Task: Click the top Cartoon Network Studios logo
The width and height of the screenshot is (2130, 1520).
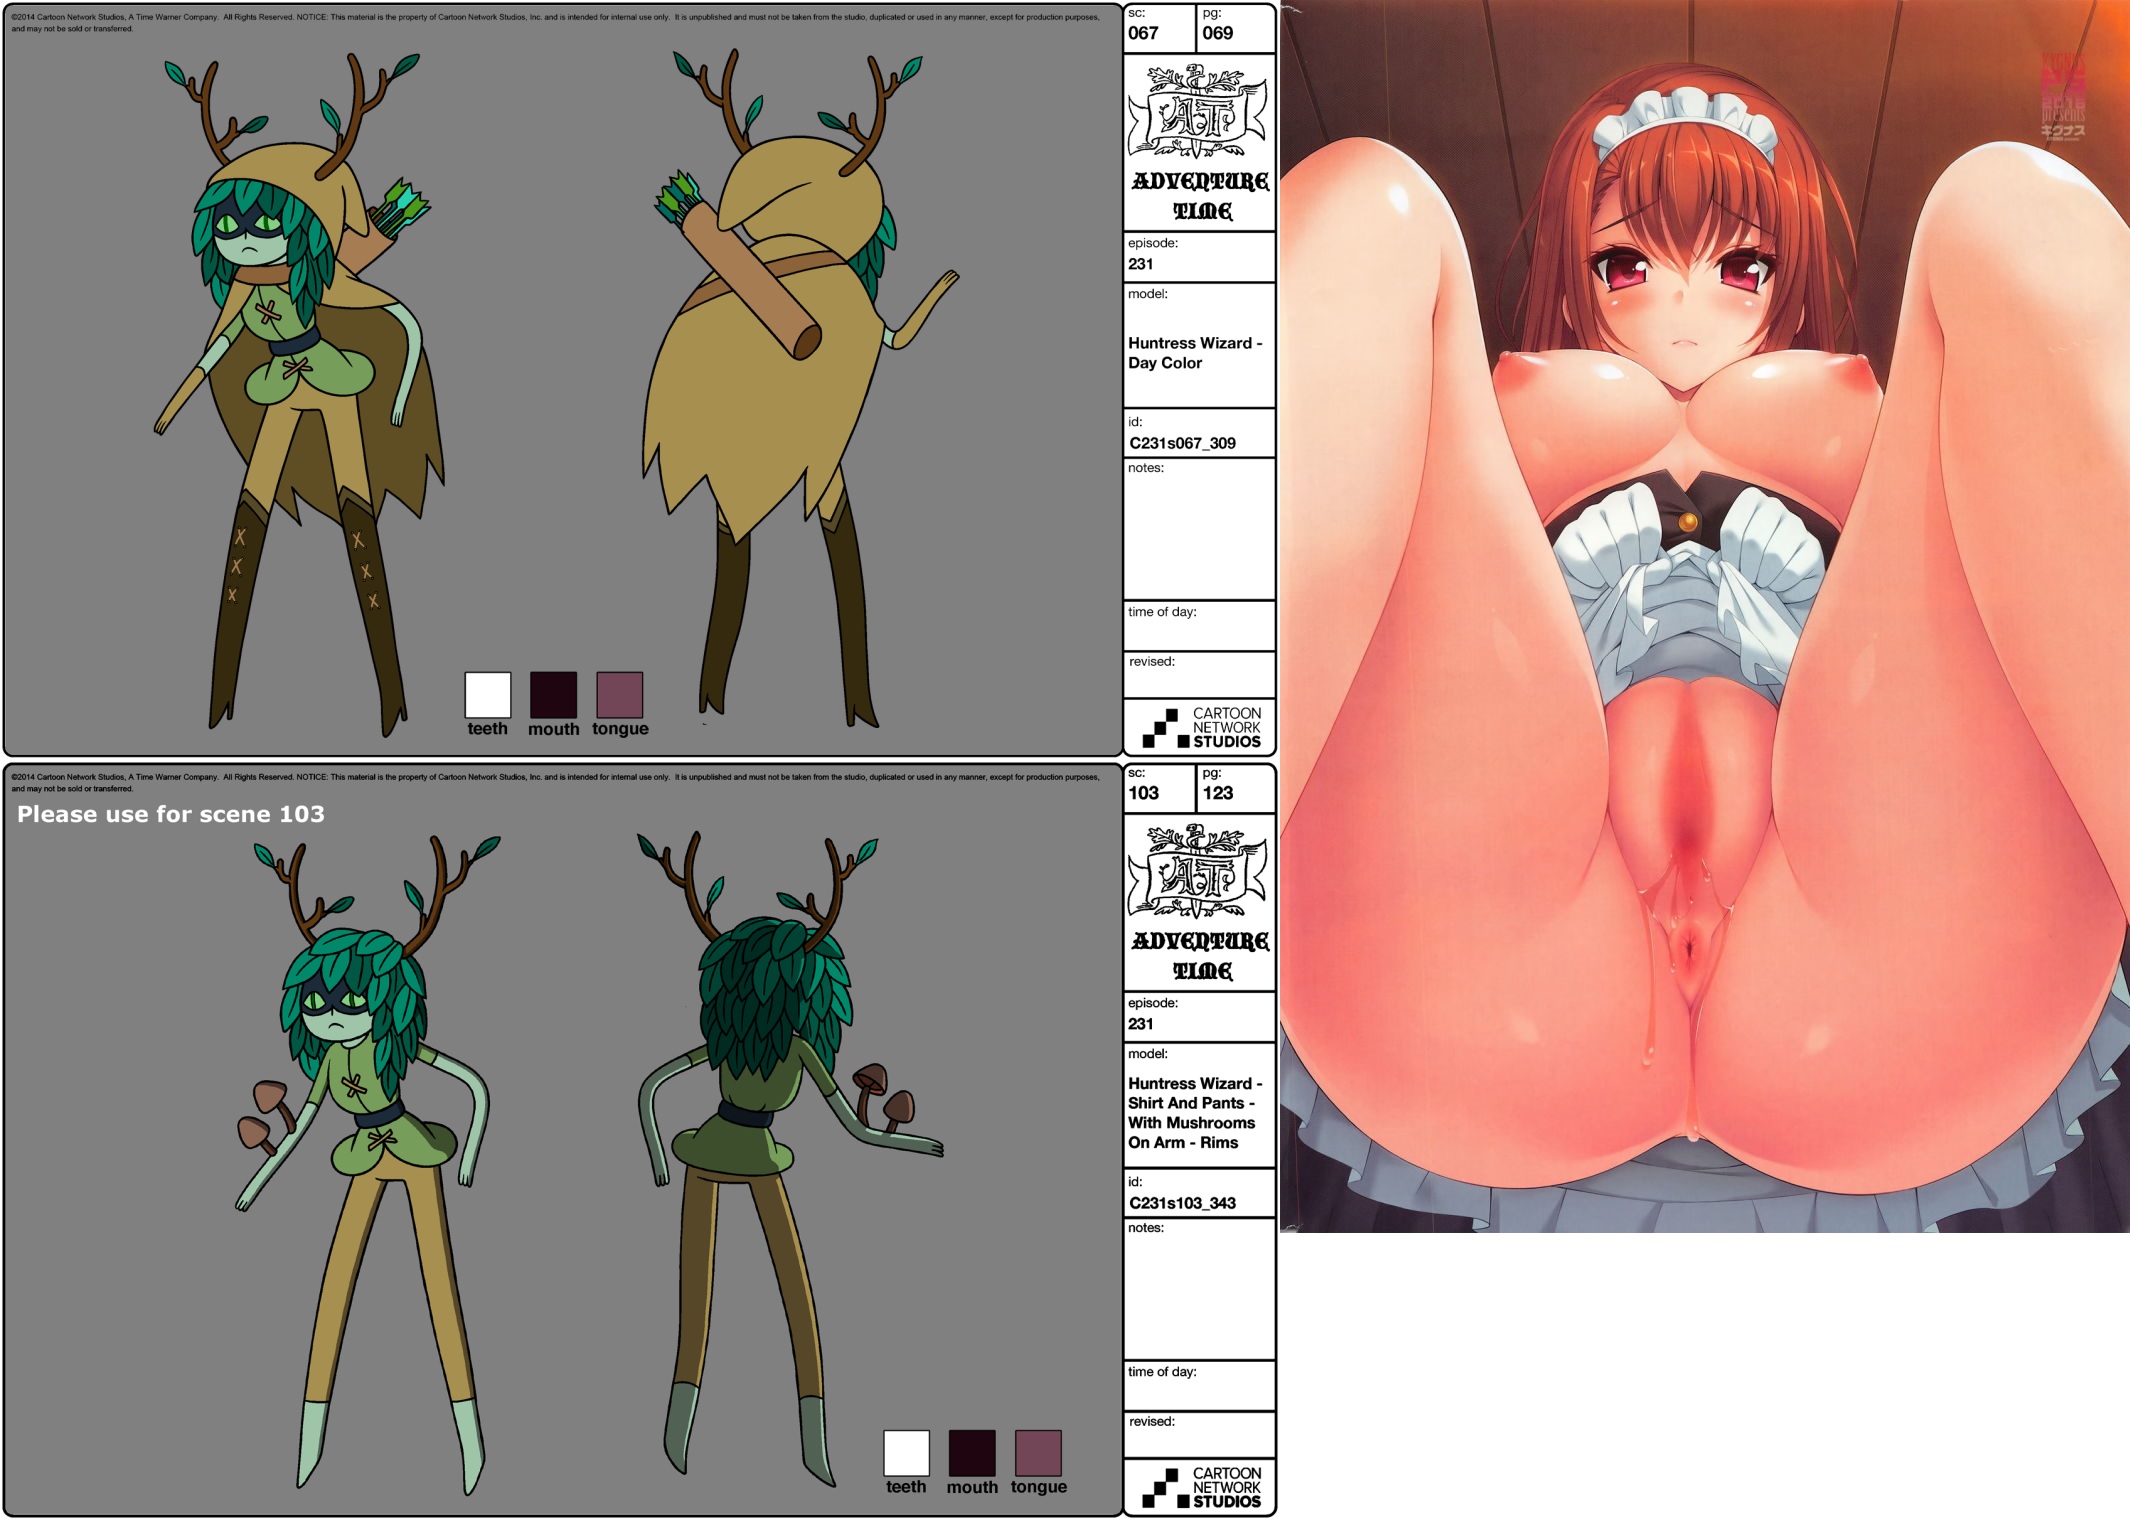Action: (x=1201, y=727)
